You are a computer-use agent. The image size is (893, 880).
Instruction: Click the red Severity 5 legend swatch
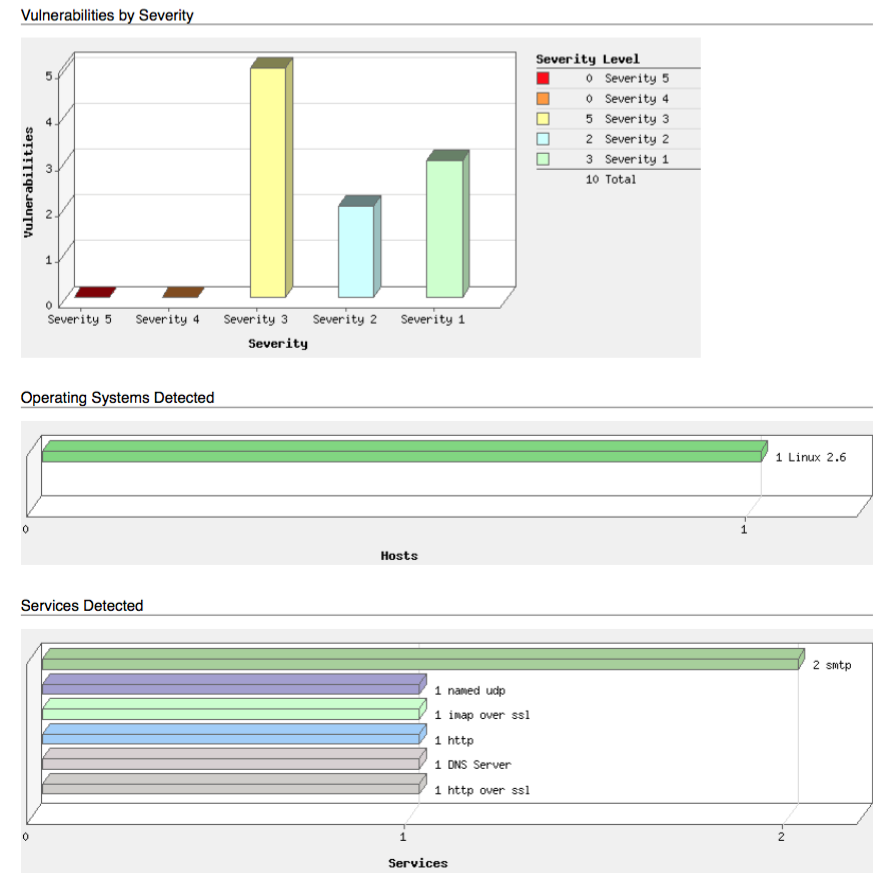[543, 78]
